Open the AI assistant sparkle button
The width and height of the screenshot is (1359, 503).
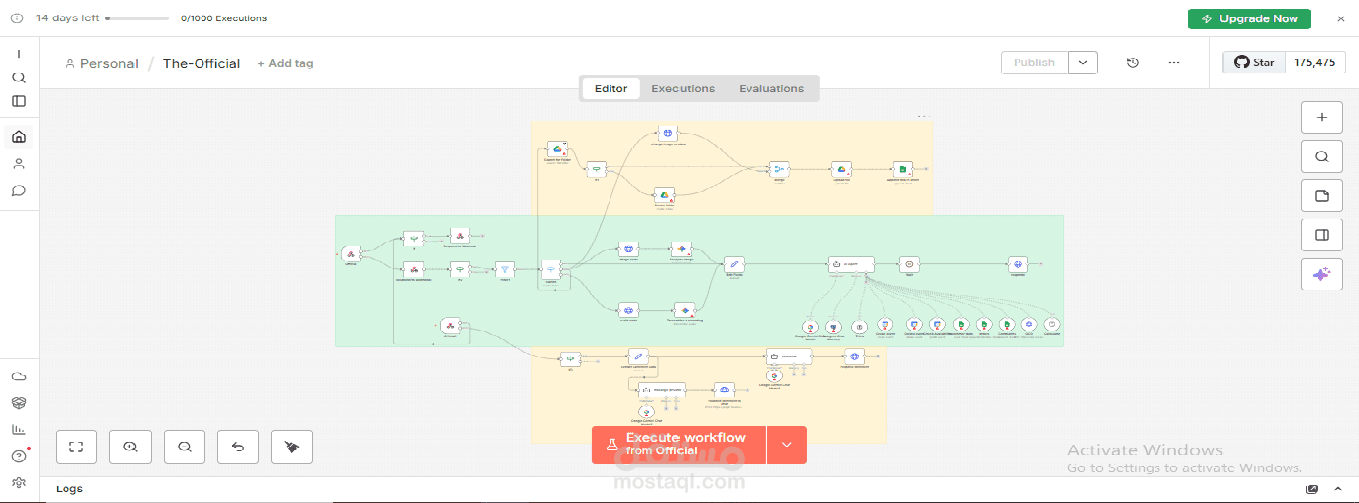[1321, 275]
